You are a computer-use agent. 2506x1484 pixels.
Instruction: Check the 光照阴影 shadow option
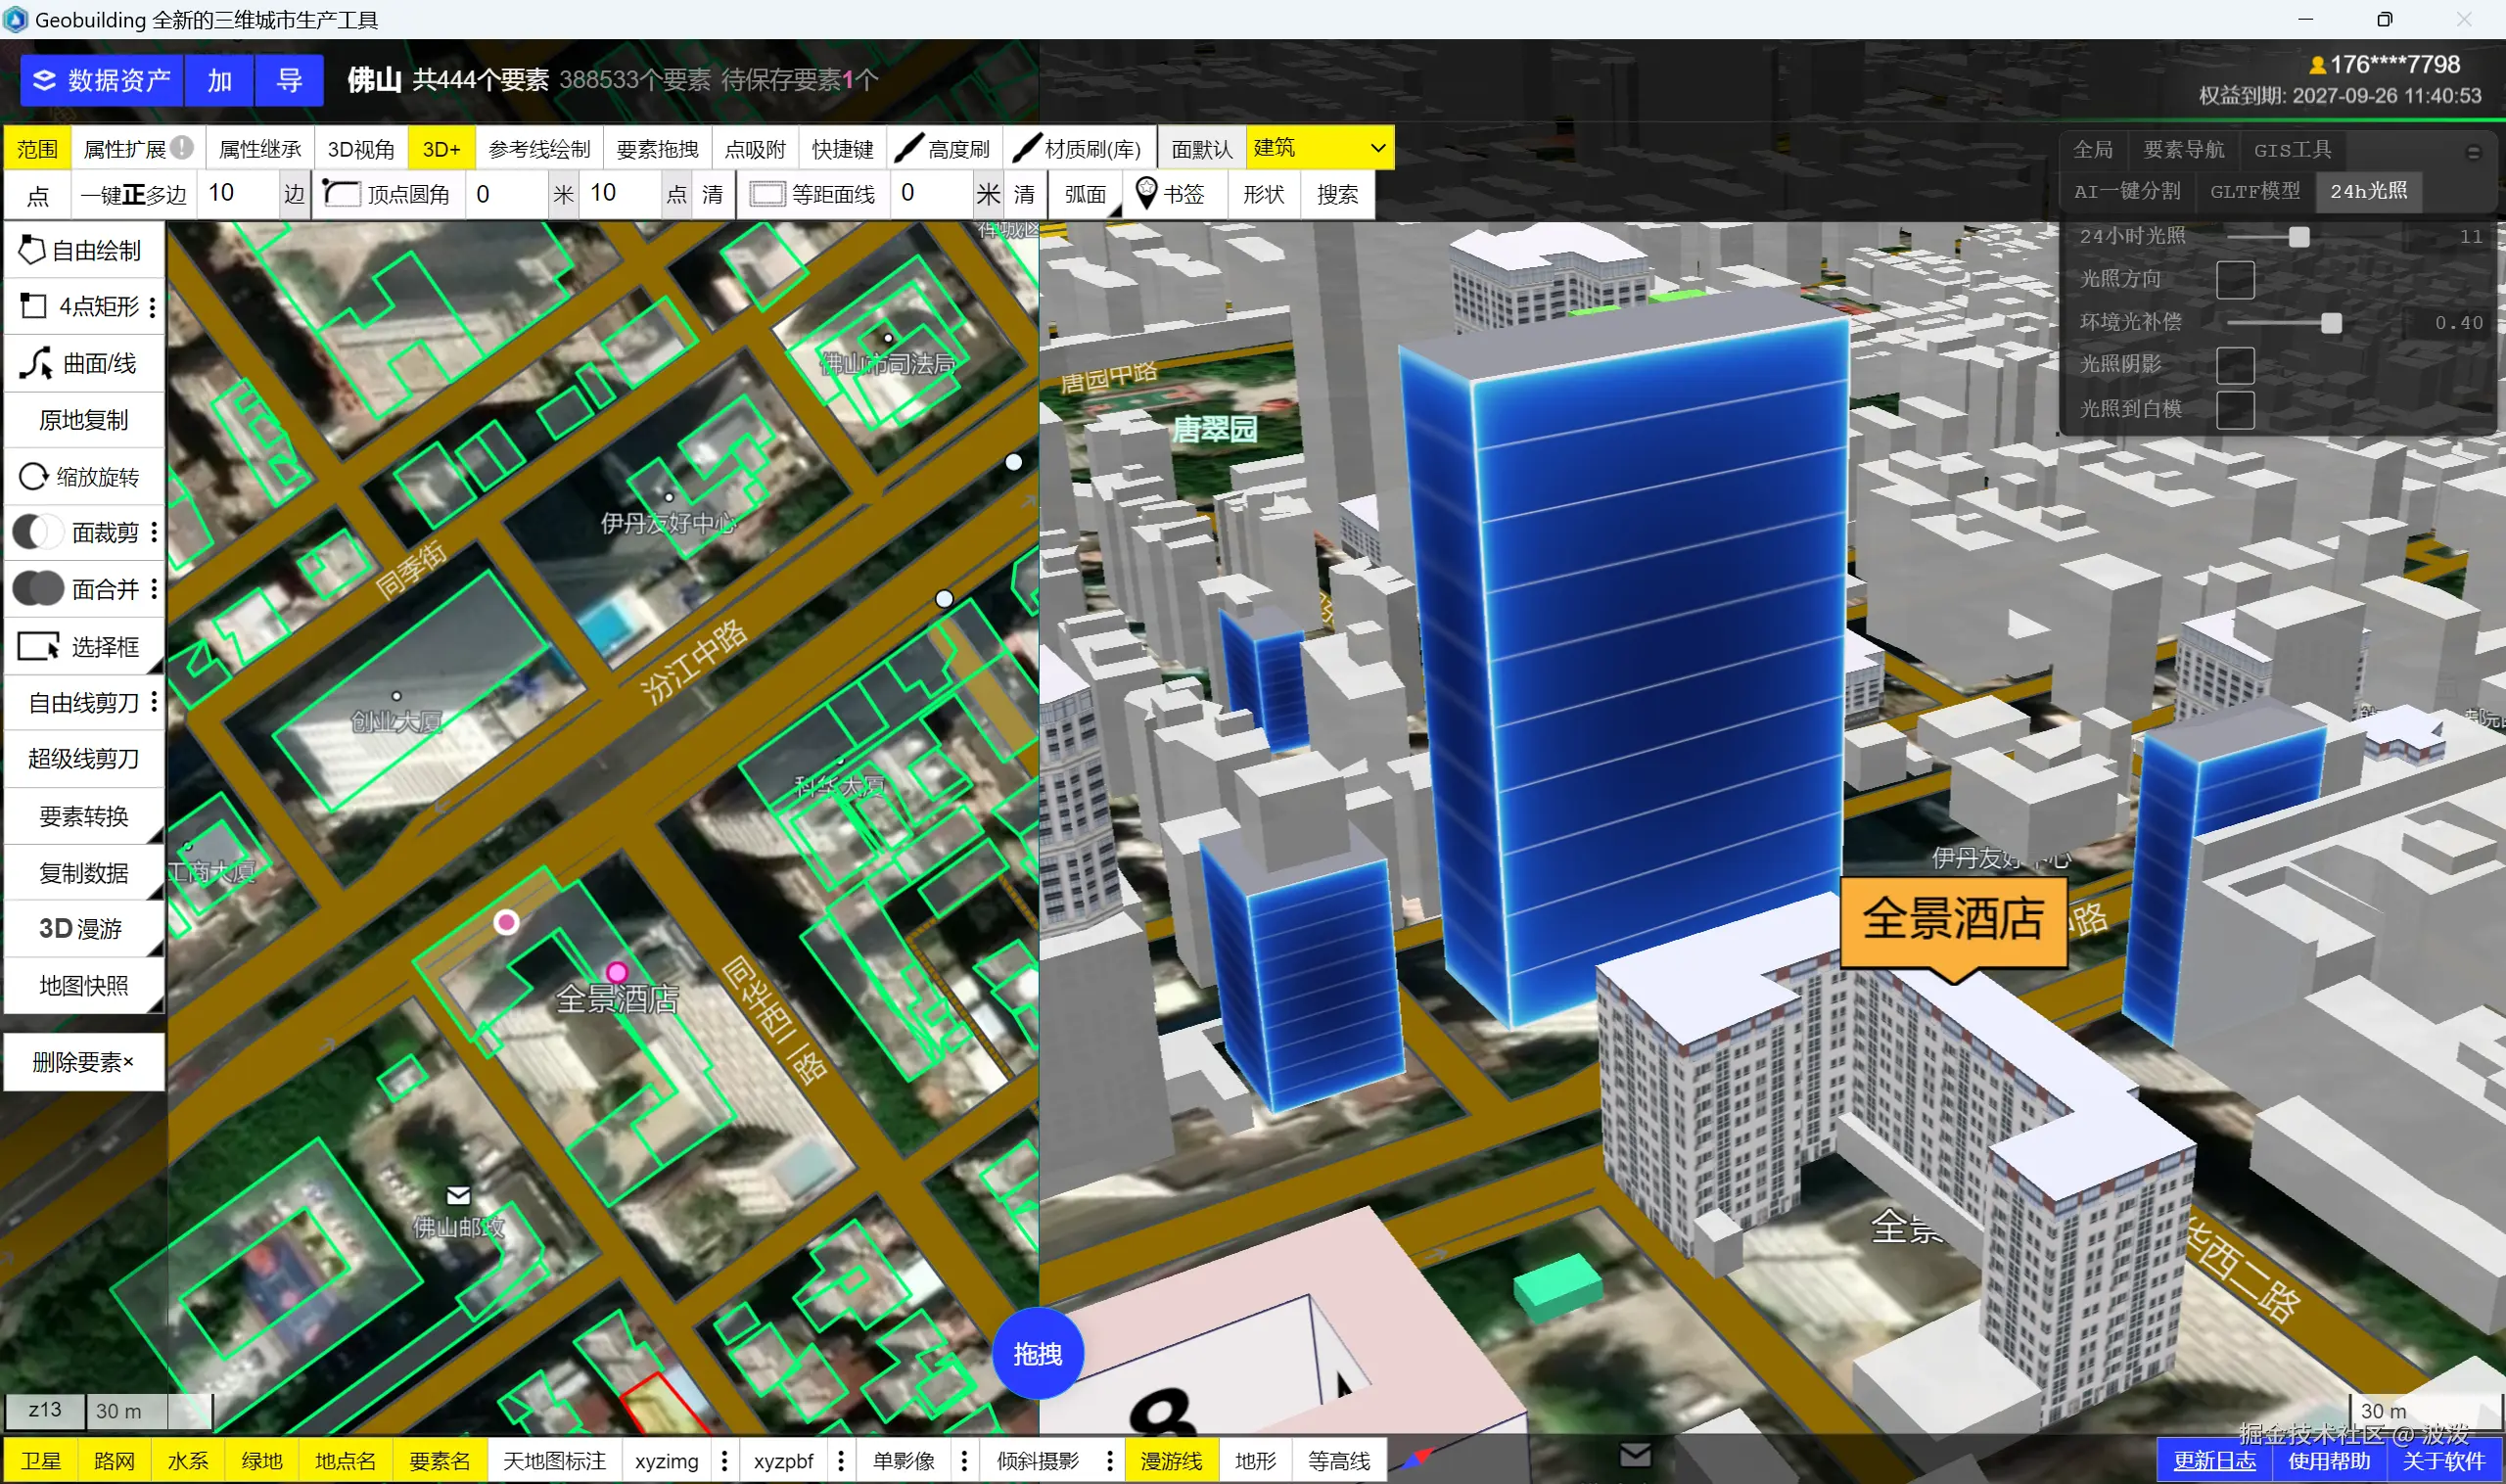(2234, 365)
